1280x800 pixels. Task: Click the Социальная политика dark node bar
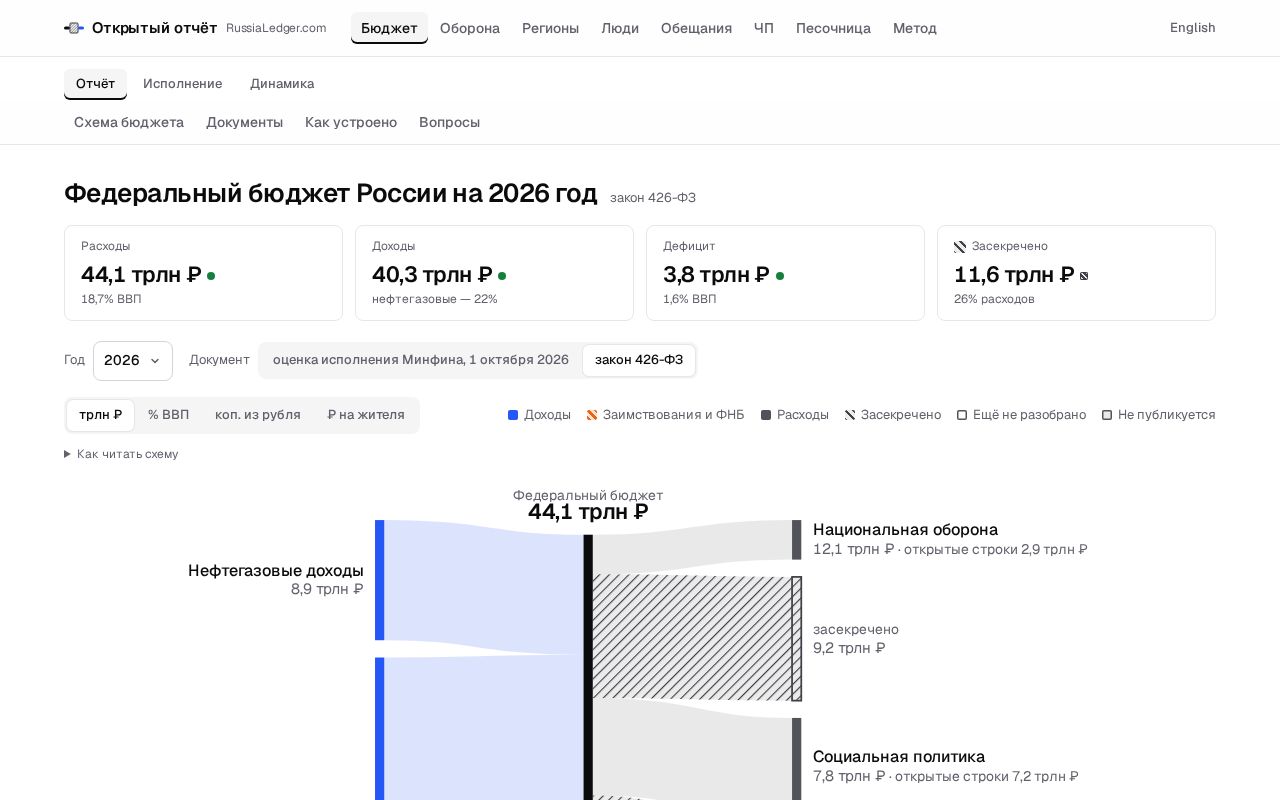(797, 759)
